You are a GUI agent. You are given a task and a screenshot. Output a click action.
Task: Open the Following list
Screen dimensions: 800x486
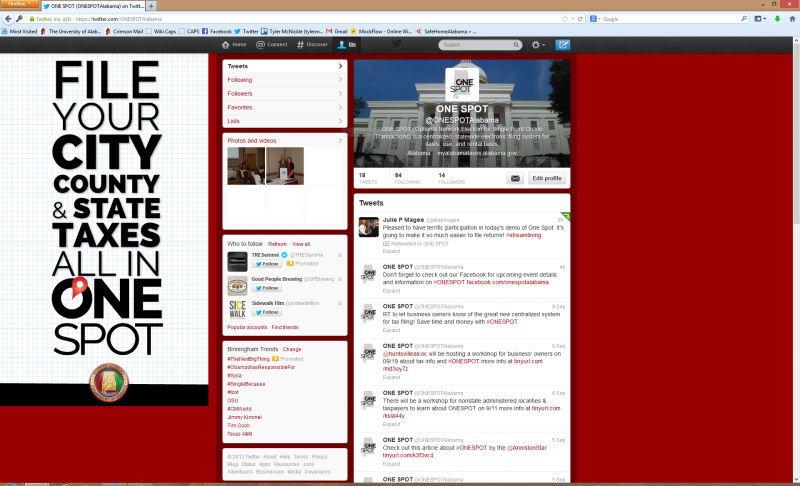[285, 80]
